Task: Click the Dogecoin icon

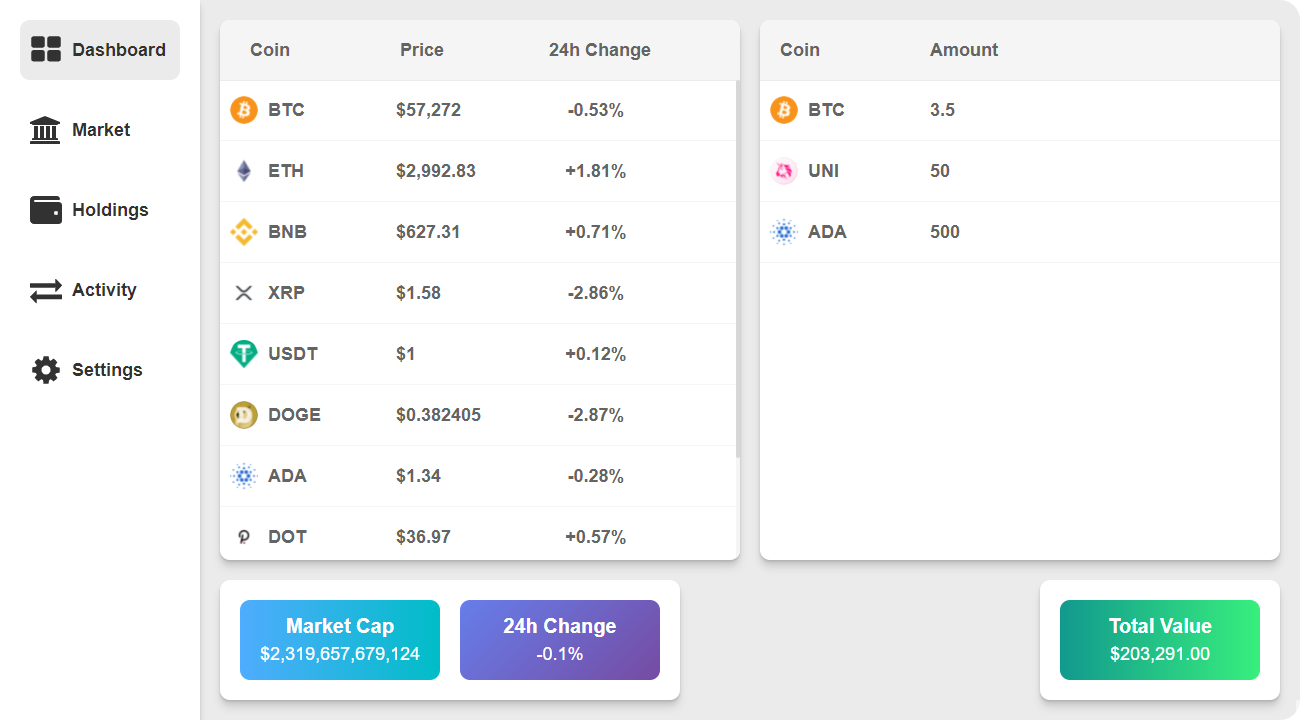Action: tap(244, 415)
